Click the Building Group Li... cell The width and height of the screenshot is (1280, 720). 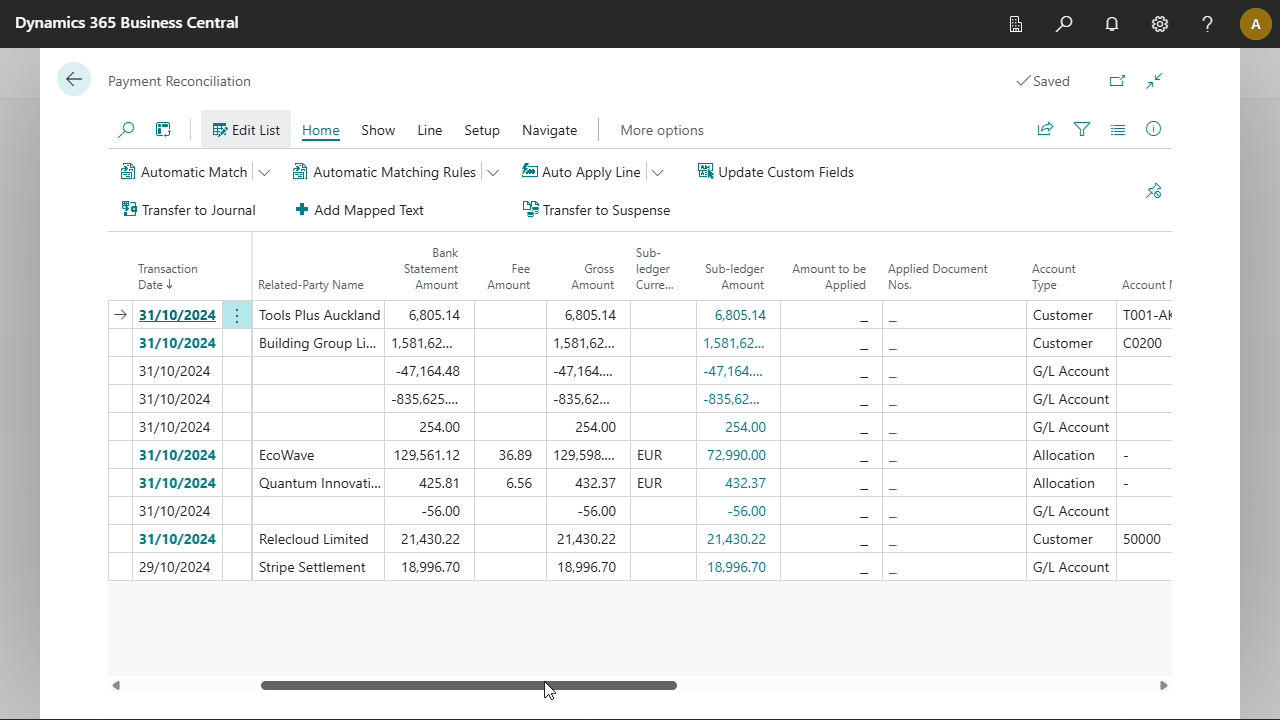click(x=318, y=343)
